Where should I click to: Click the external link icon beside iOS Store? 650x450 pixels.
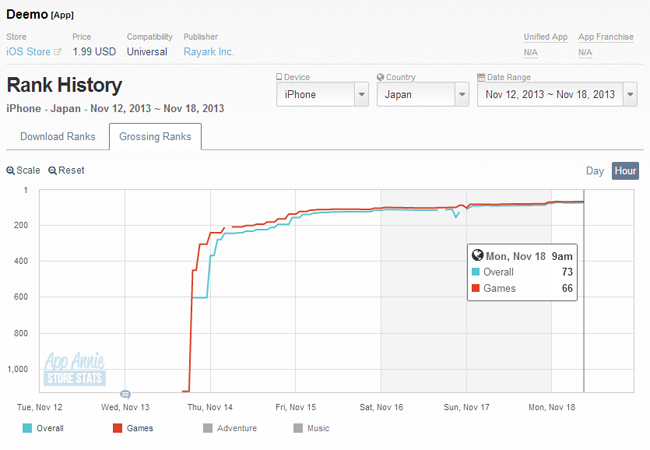[58, 52]
